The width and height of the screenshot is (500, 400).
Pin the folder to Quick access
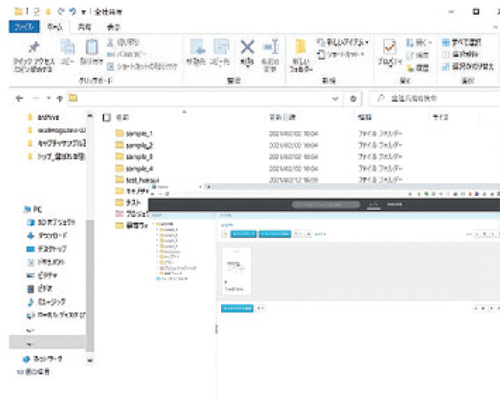(x=34, y=48)
